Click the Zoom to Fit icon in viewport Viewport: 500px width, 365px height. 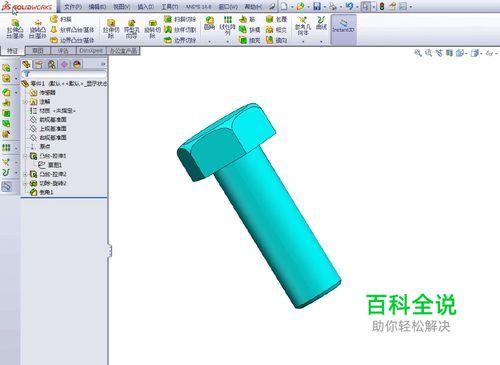[418, 53]
